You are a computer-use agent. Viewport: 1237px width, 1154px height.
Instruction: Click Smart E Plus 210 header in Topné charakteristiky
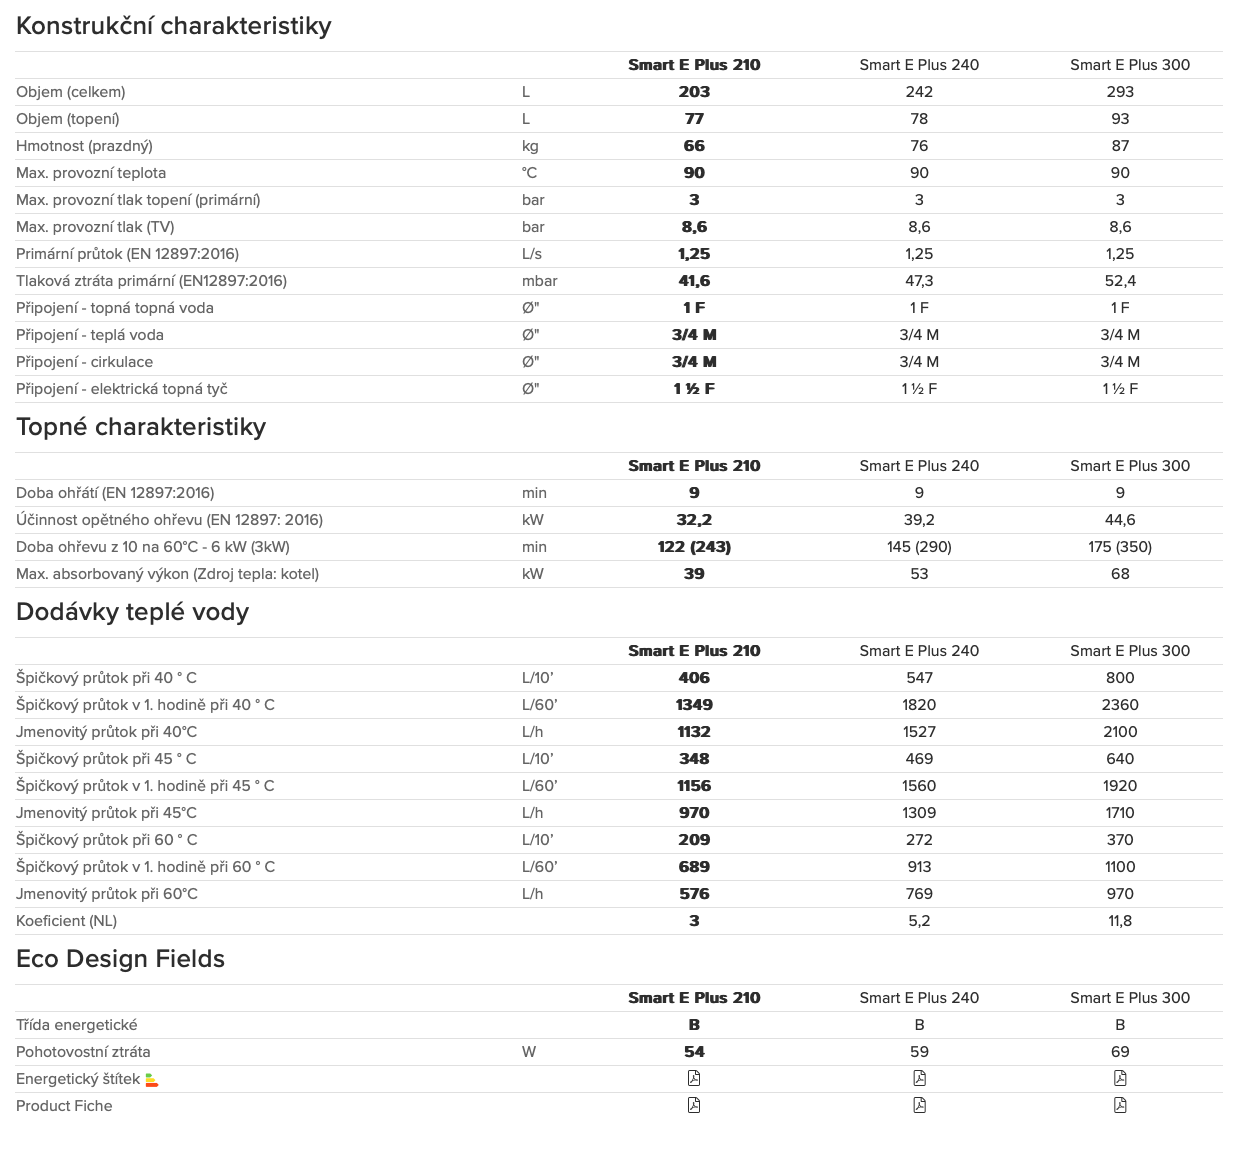click(x=694, y=466)
